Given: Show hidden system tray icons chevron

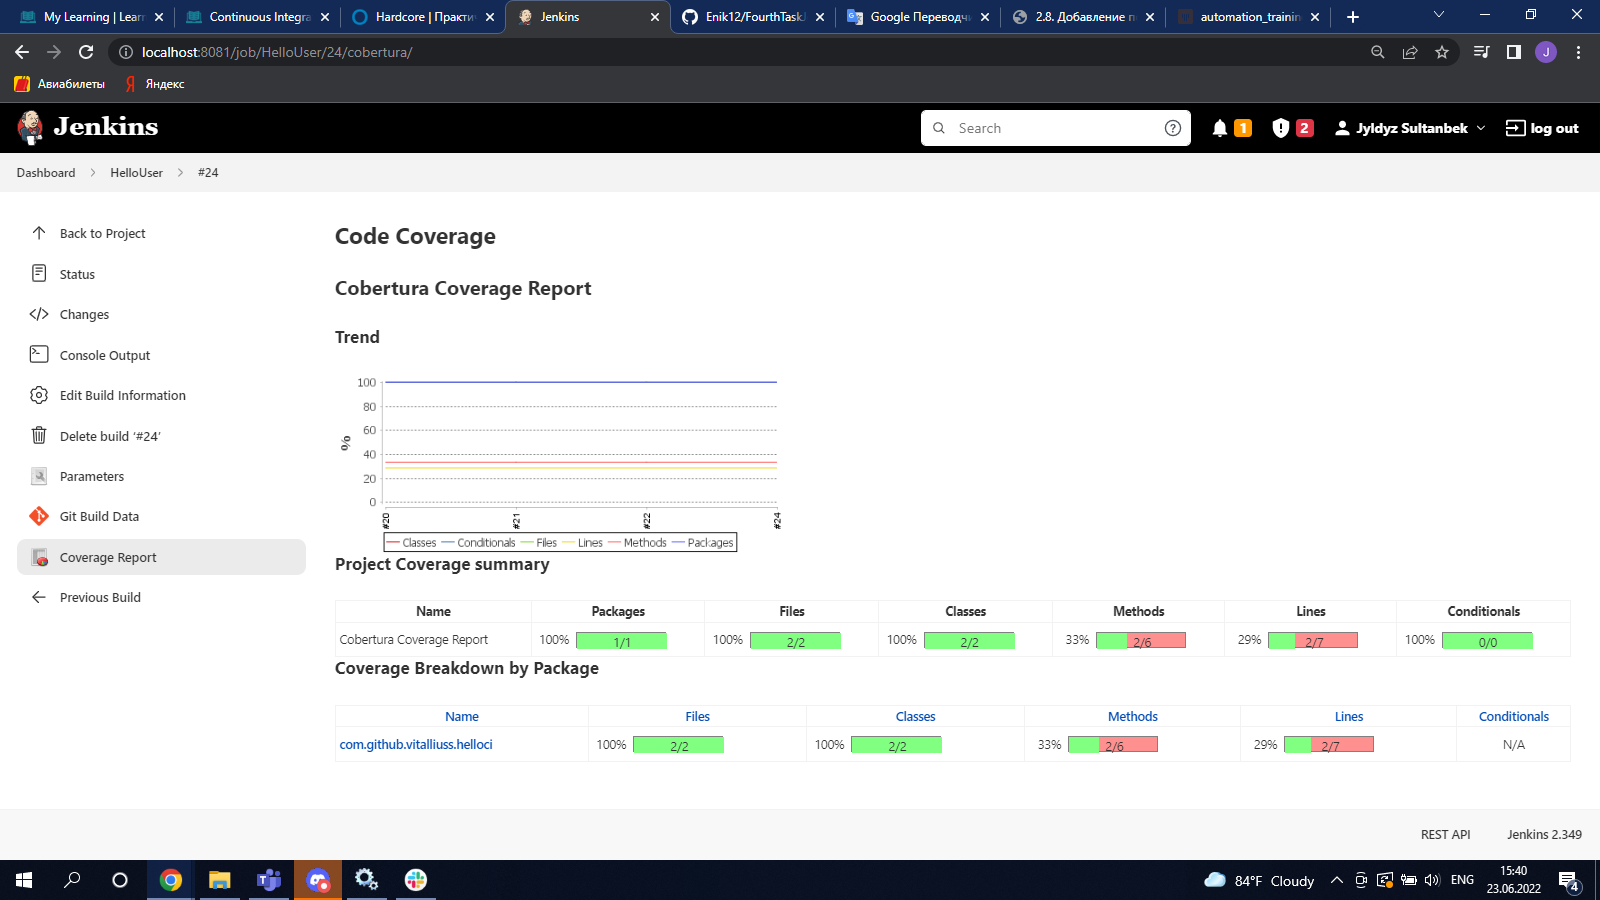Looking at the screenshot, I should (1336, 880).
